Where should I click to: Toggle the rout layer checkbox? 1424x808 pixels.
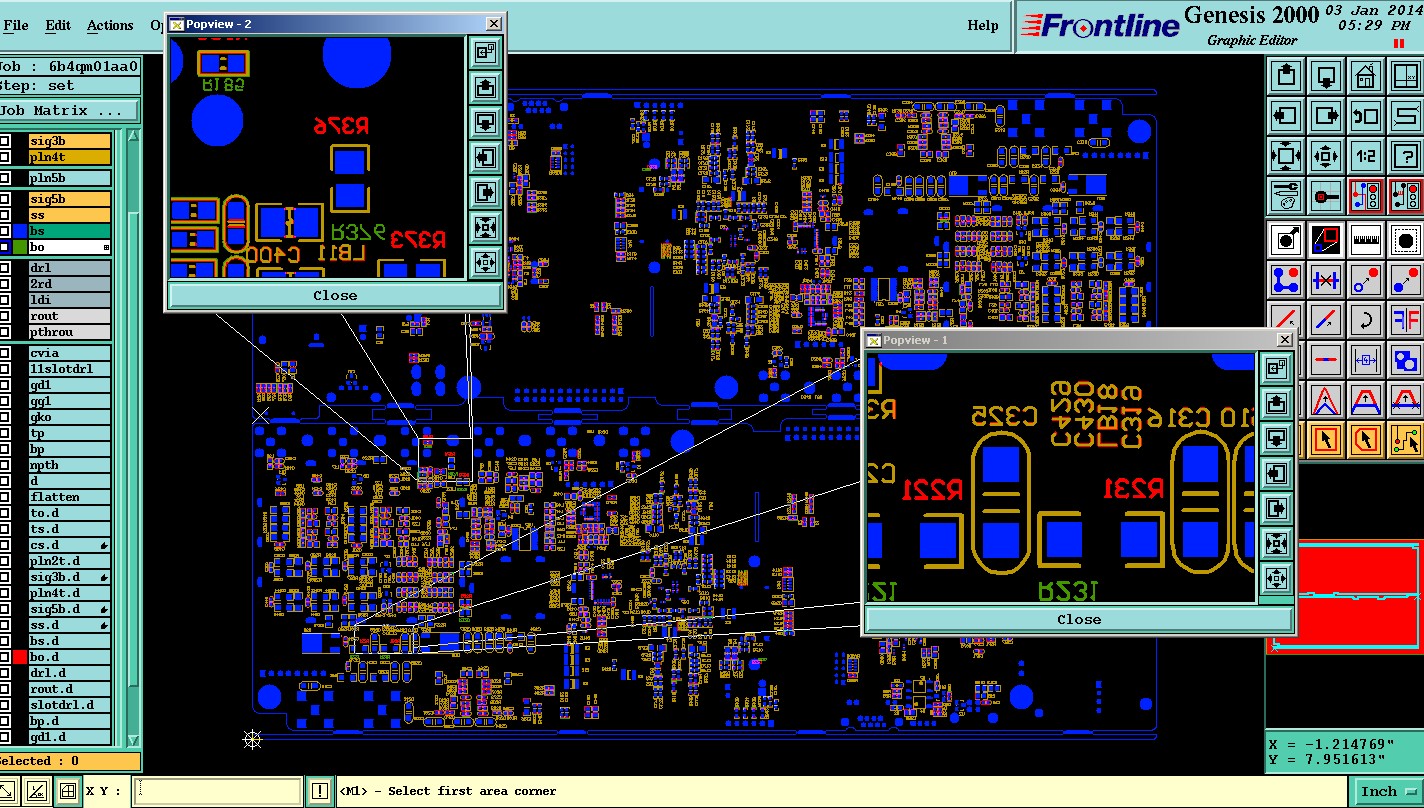5,316
